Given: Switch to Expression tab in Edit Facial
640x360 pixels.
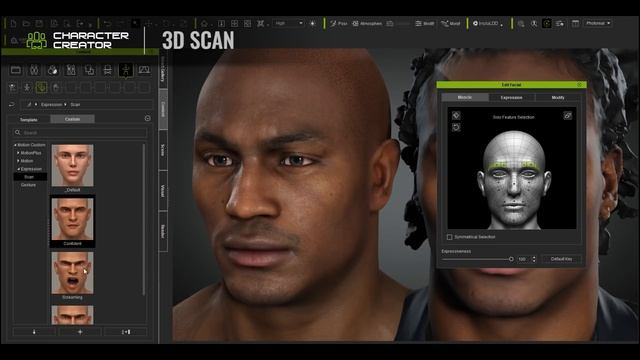Looking at the screenshot, I should pyautogui.click(x=511, y=98).
